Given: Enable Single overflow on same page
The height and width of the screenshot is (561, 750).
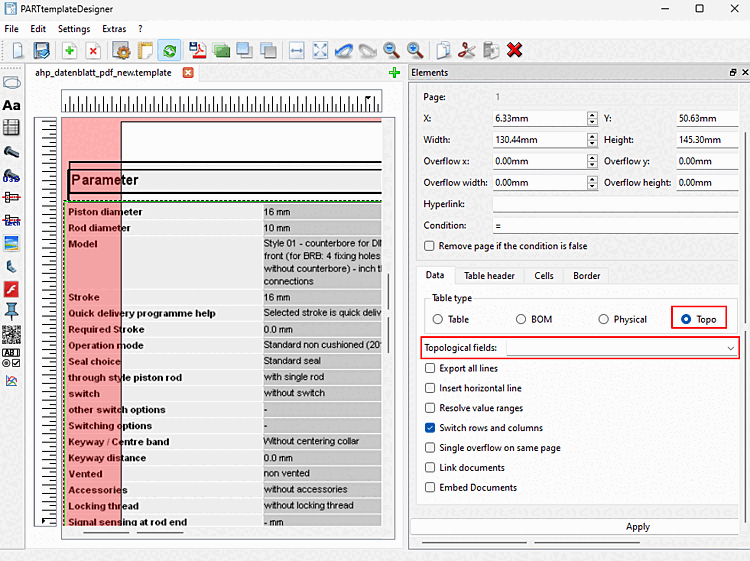Looking at the screenshot, I should 430,448.
